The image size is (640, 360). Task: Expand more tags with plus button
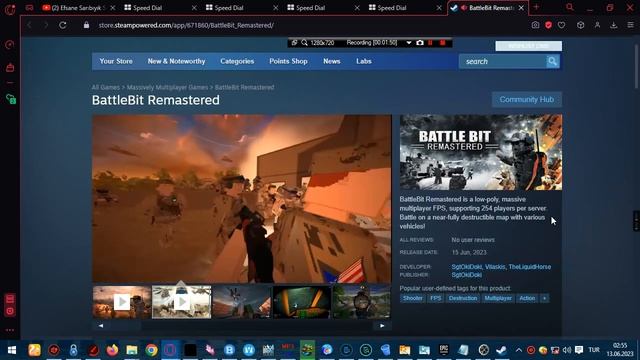[x=544, y=298]
